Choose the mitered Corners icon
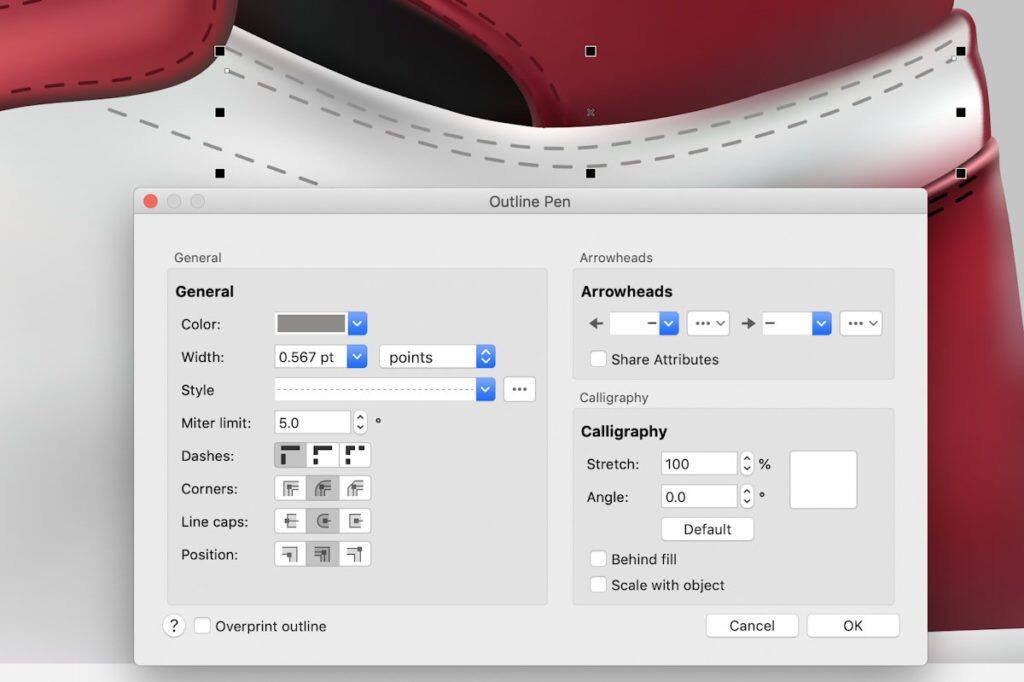This screenshot has width=1024, height=682. [290, 489]
